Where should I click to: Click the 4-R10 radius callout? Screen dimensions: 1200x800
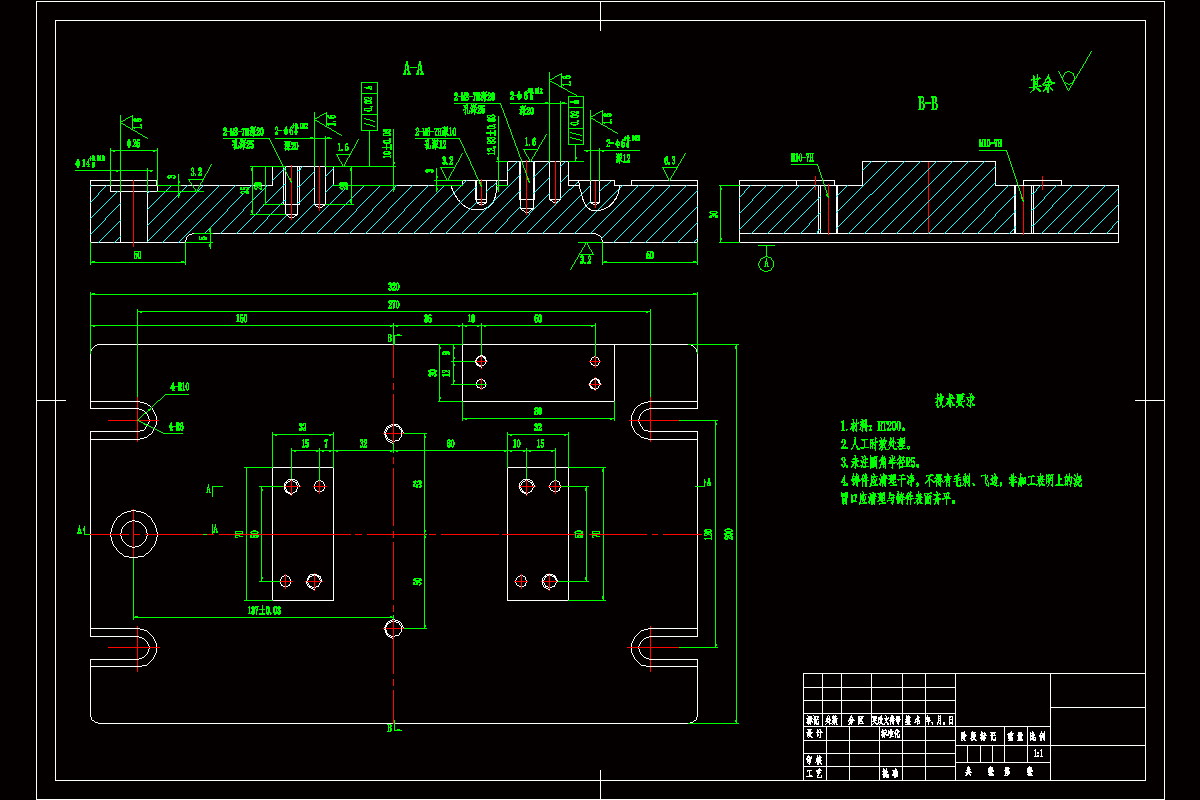click(180, 386)
